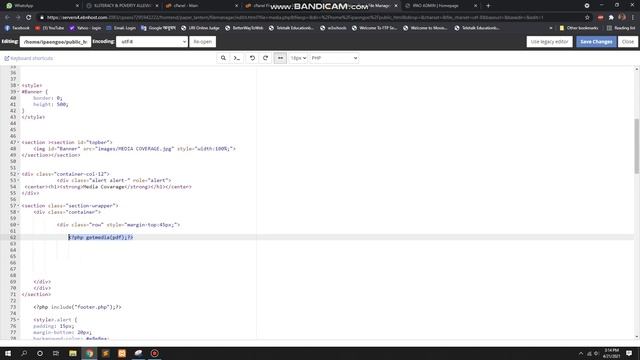Click Use legacy editor button
The height and width of the screenshot is (360, 640).
point(549,42)
